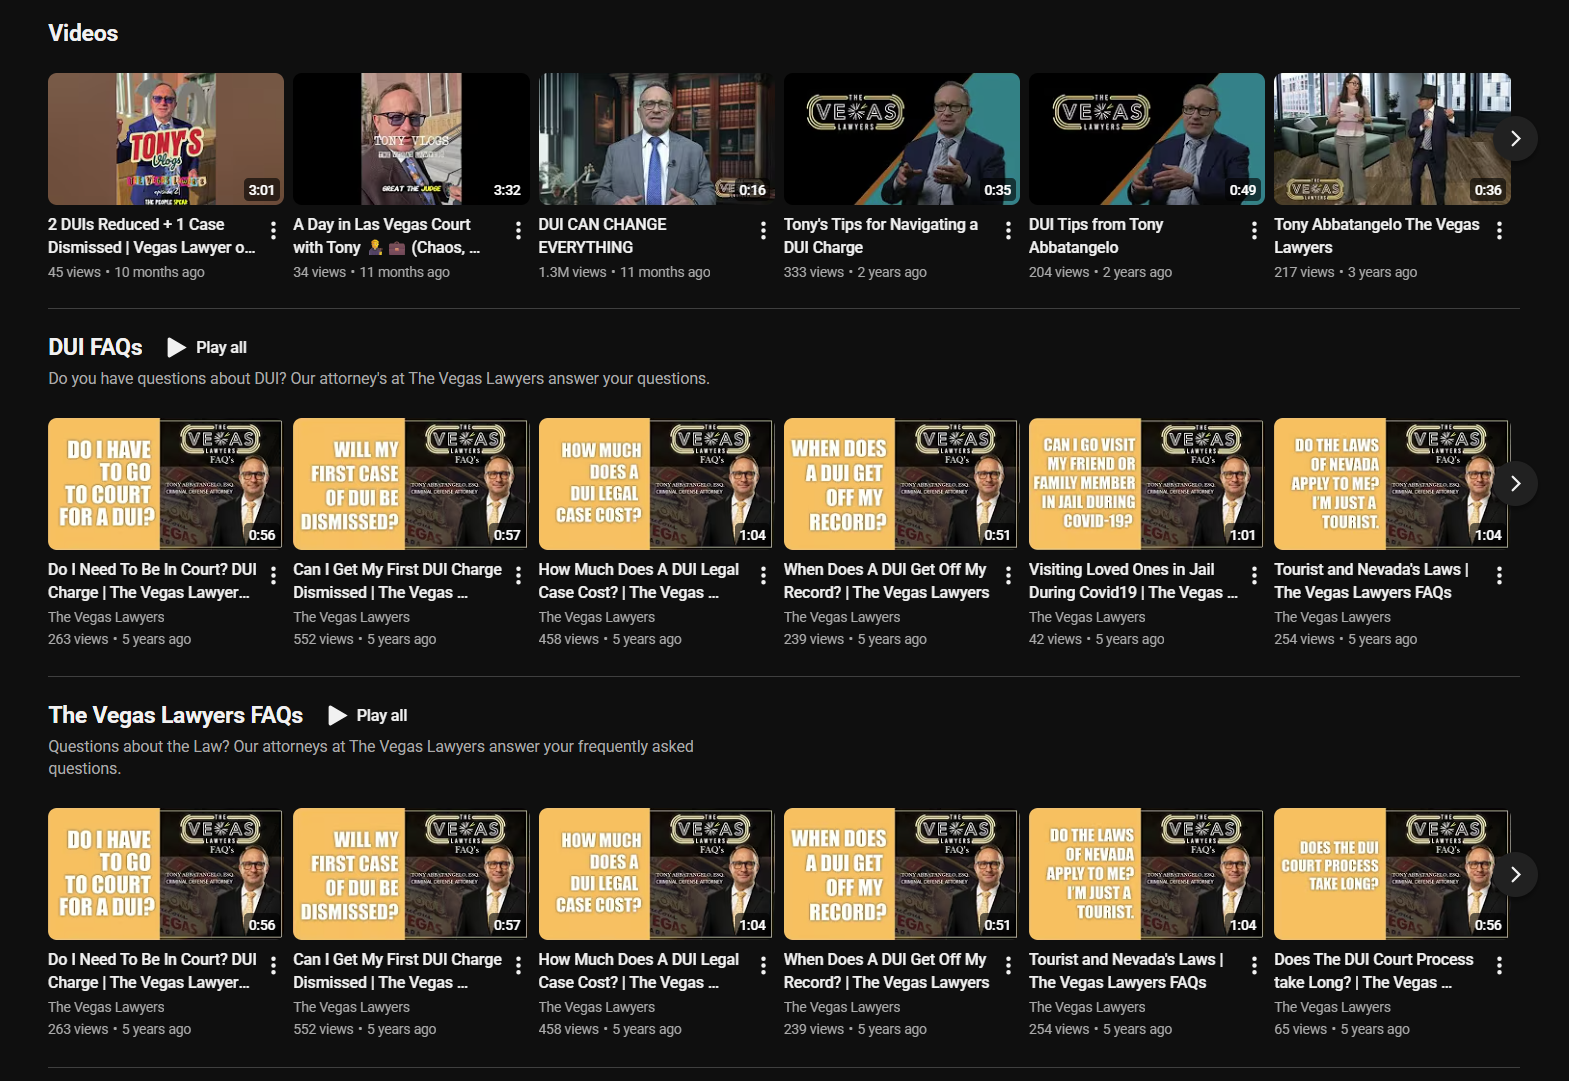Open options for 'First DUI Charge Dismissed' in Vegas Lawyers FAQs
Image resolution: width=1569 pixels, height=1081 pixels.
point(518,966)
